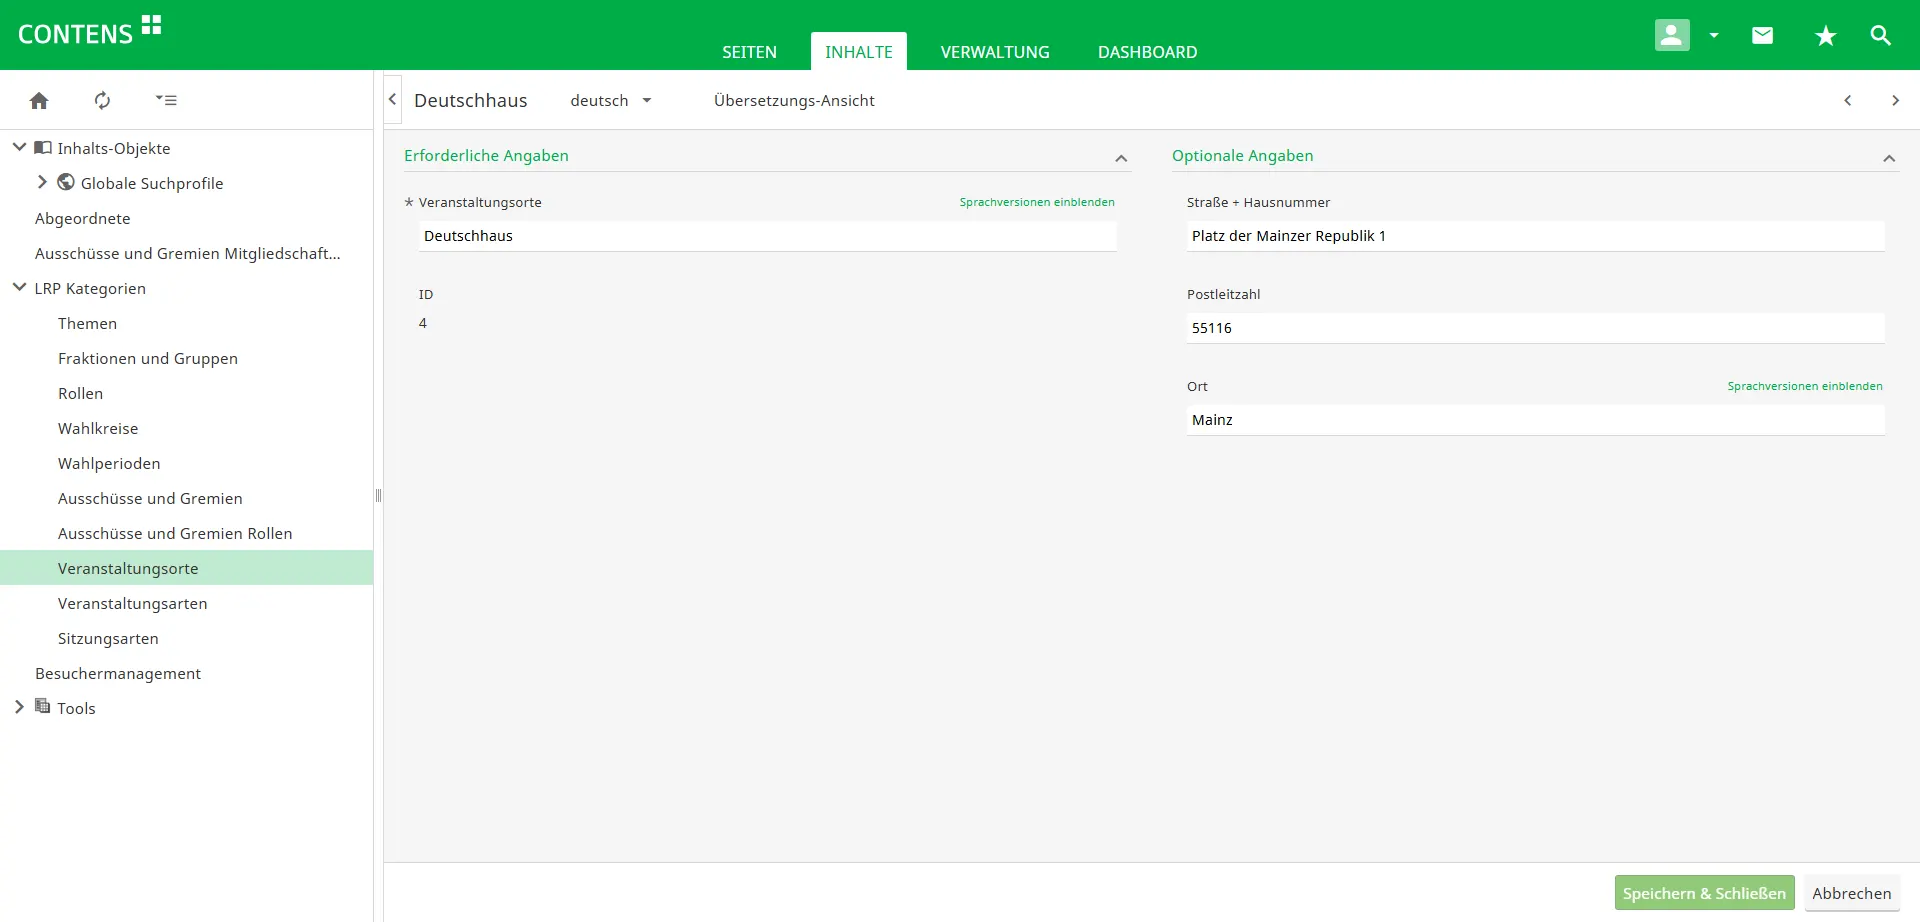This screenshot has height=922, width=1920.
Task: Open favorites star icon
Action: point(1825,36)
